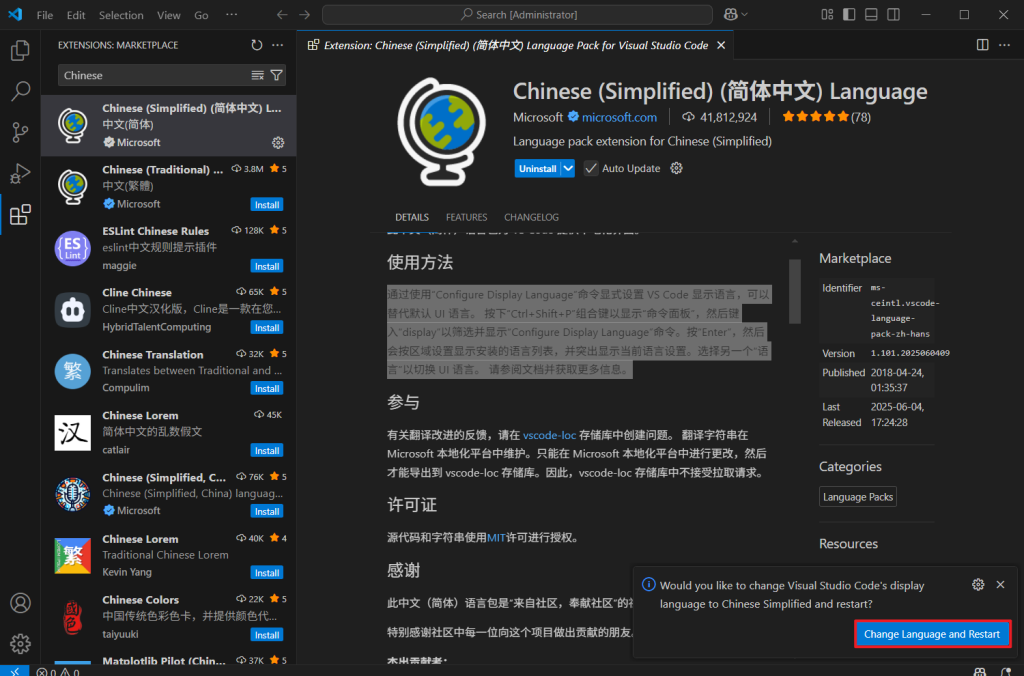Open the filter extensions funnel menu
Viewport: 1024px width, 676px height.
tap(277, 75)
